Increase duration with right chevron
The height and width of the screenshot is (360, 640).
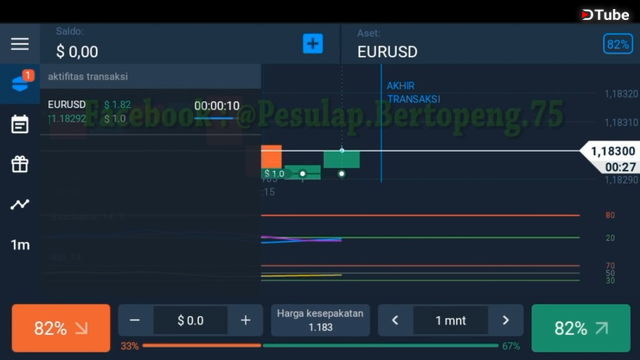[505, 320]
